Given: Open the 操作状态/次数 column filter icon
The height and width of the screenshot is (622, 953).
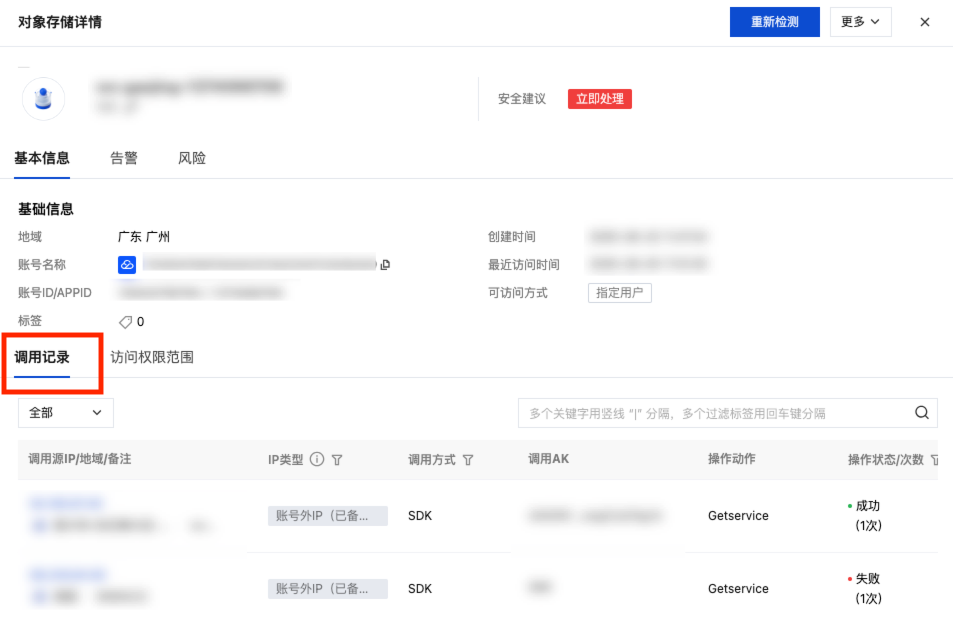Looking at the screenshot, I should pyautogui.click(x=935, y=460).
